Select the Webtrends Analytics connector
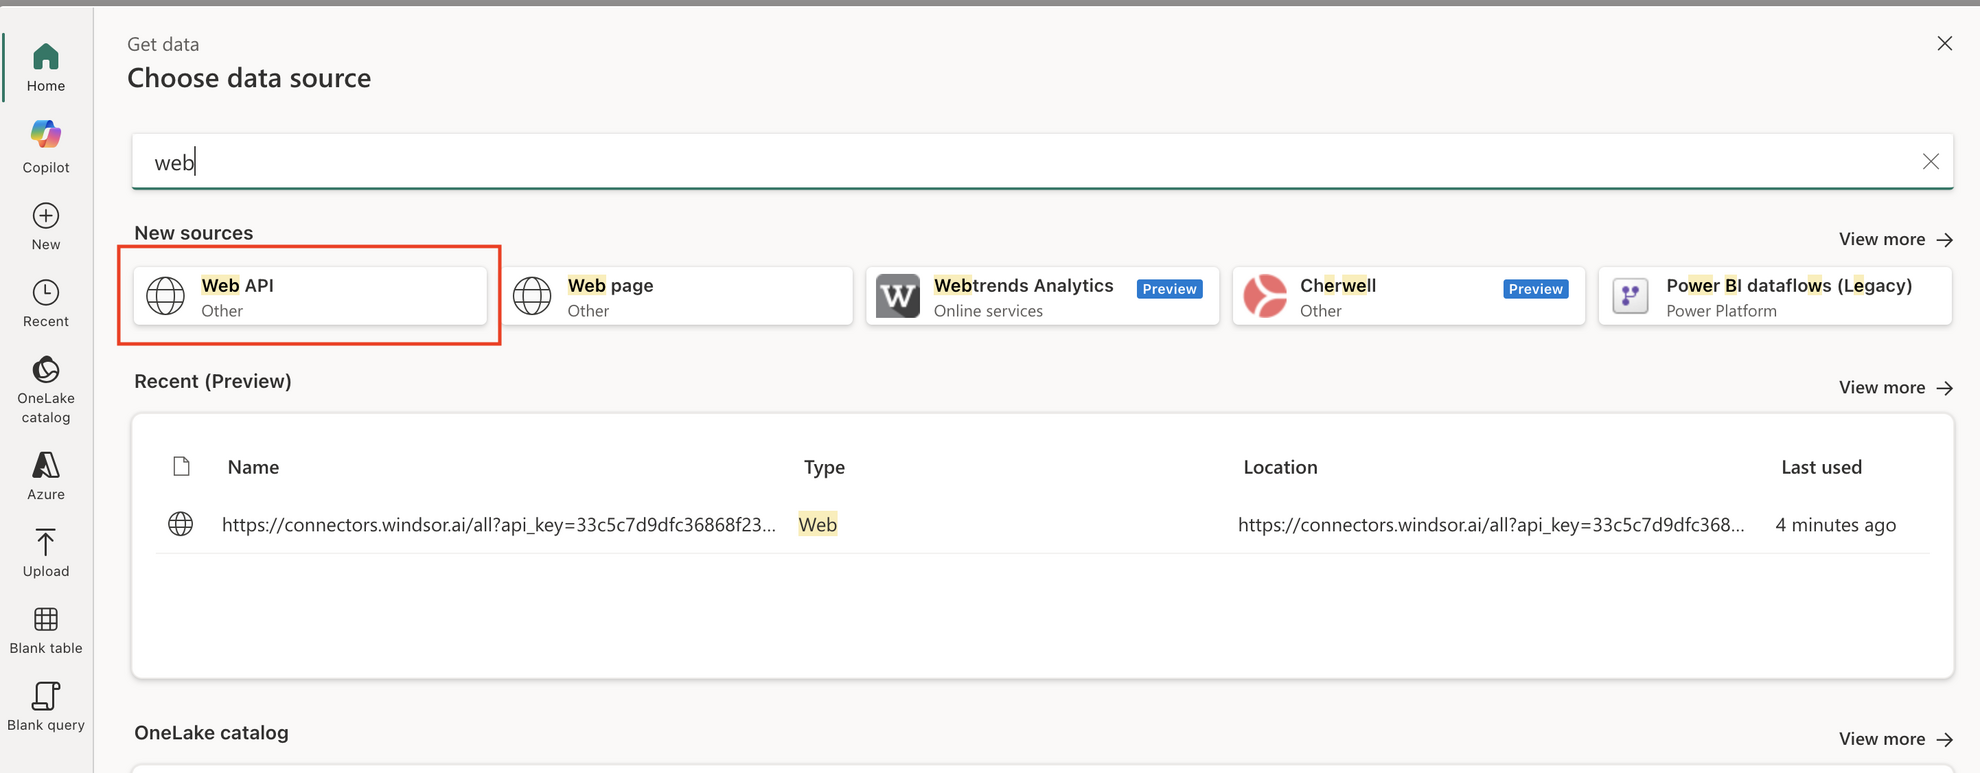This screenshot has height=773, width=1980. coord(1043,296)
